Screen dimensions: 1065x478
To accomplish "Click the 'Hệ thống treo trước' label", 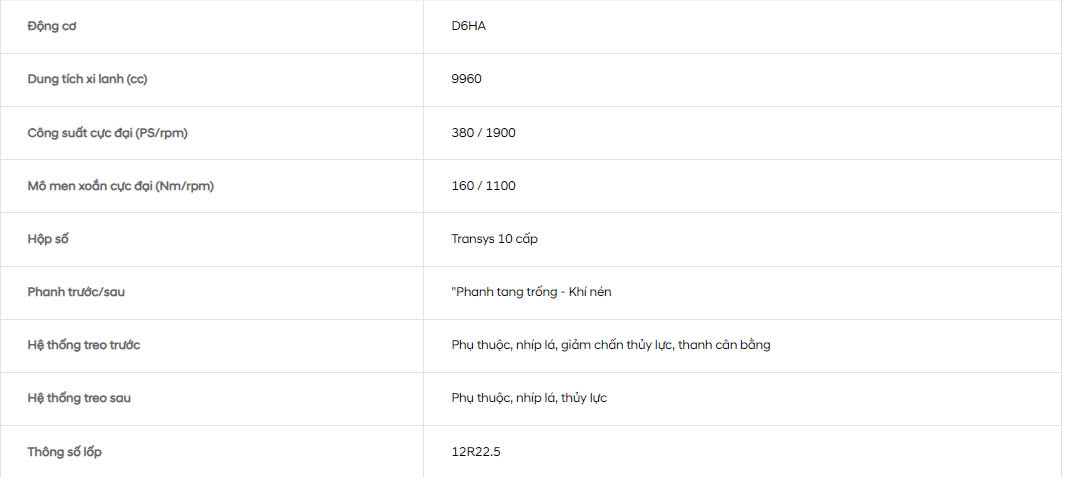I will pyautogui.click(x=84, y=345).
